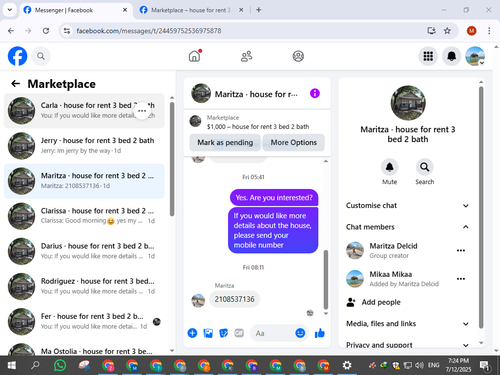The height and width of the screenshot is (375, 500).
Task: Expand Privacy and support section
Action: pyautogui.click(x=407, y=344)
